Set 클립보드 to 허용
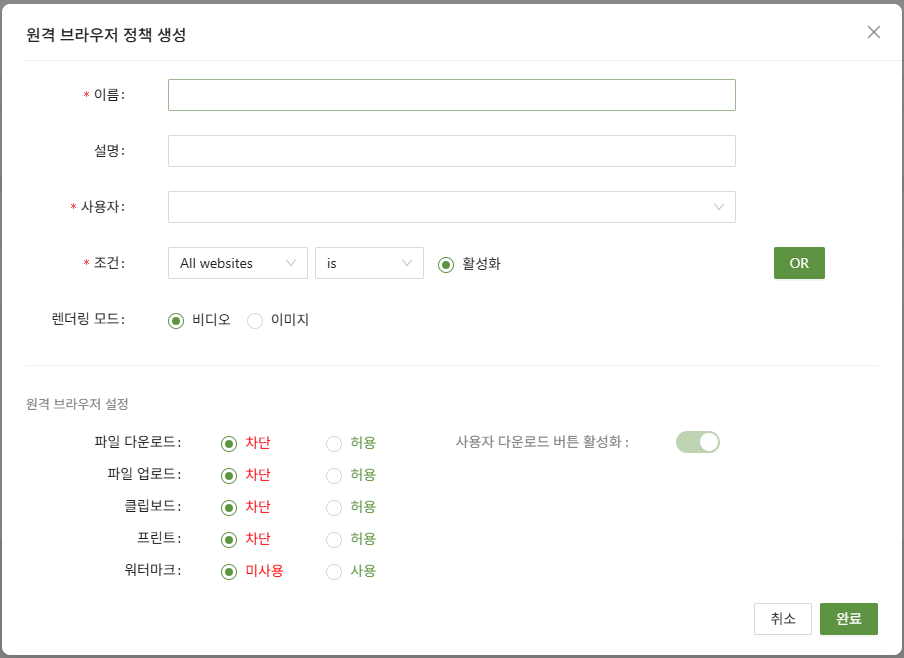The height and width of the screenshot is (658, 904). (334, 507)
